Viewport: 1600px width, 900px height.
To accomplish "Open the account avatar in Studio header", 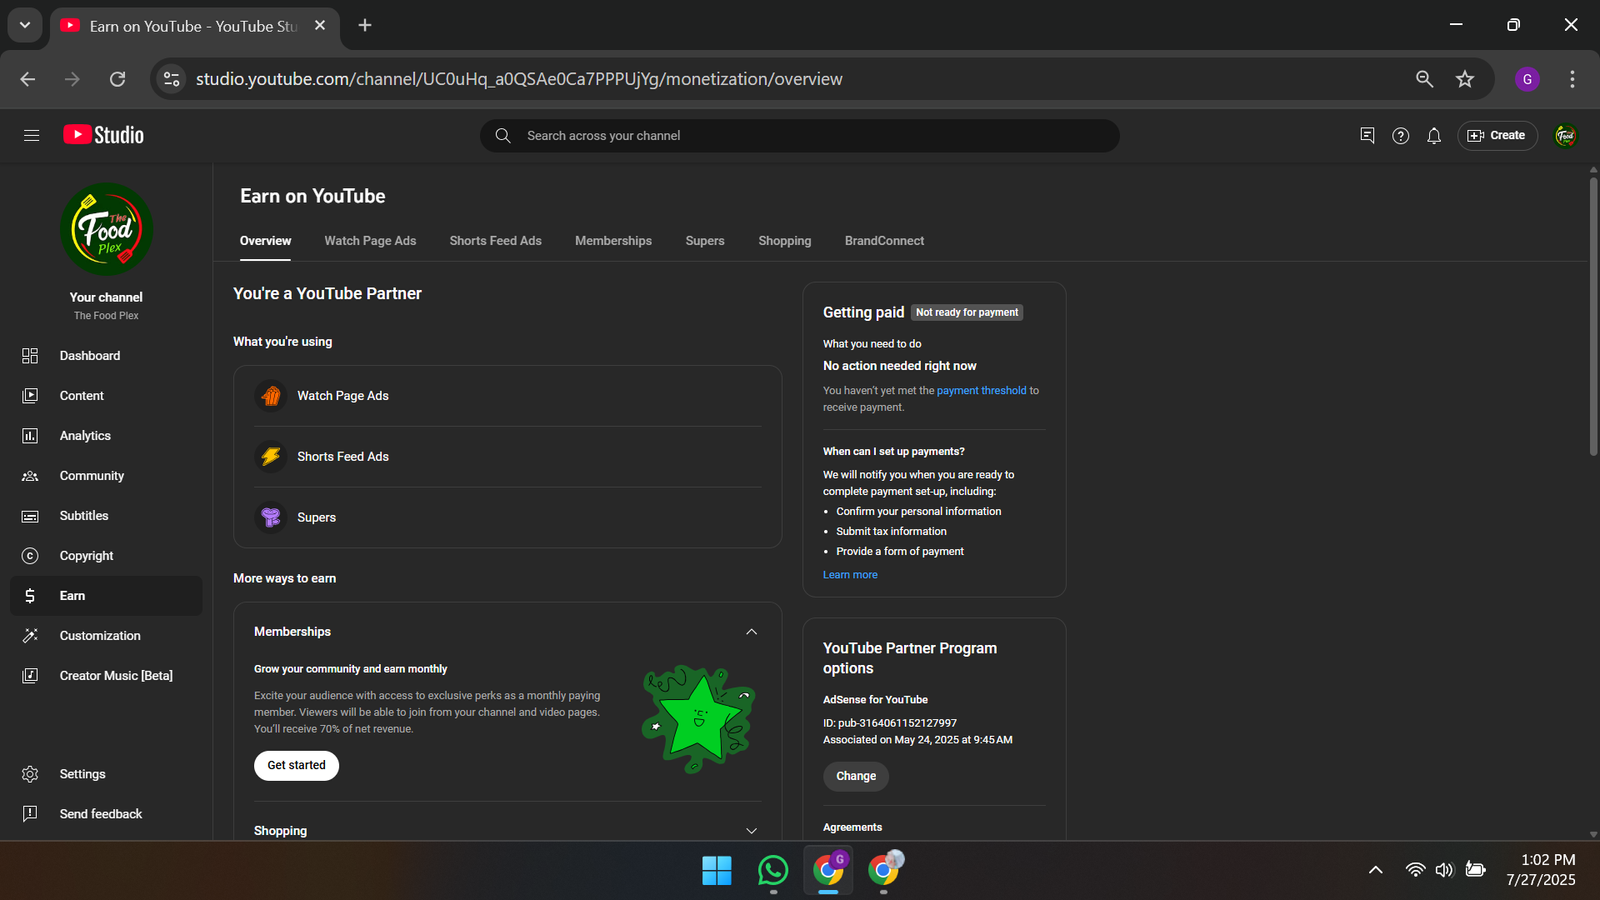I will 1565,135.
